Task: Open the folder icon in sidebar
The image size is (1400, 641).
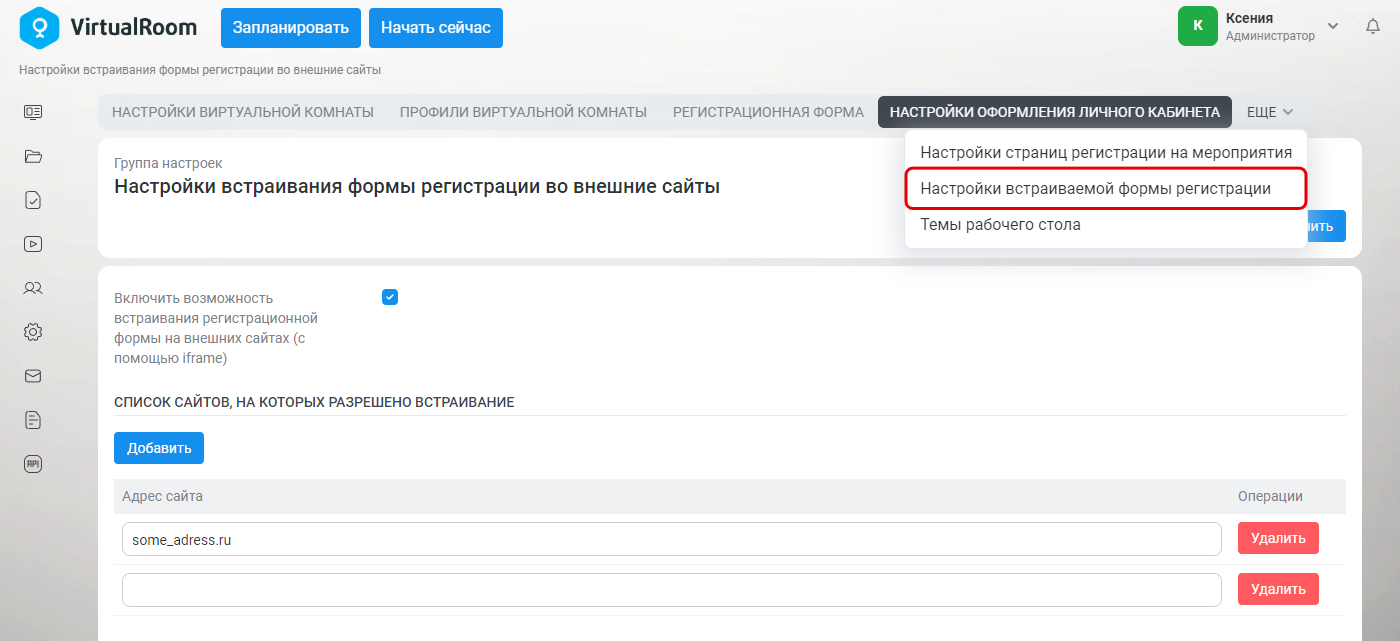Action: pyautogui.click(x=33, y=156)
